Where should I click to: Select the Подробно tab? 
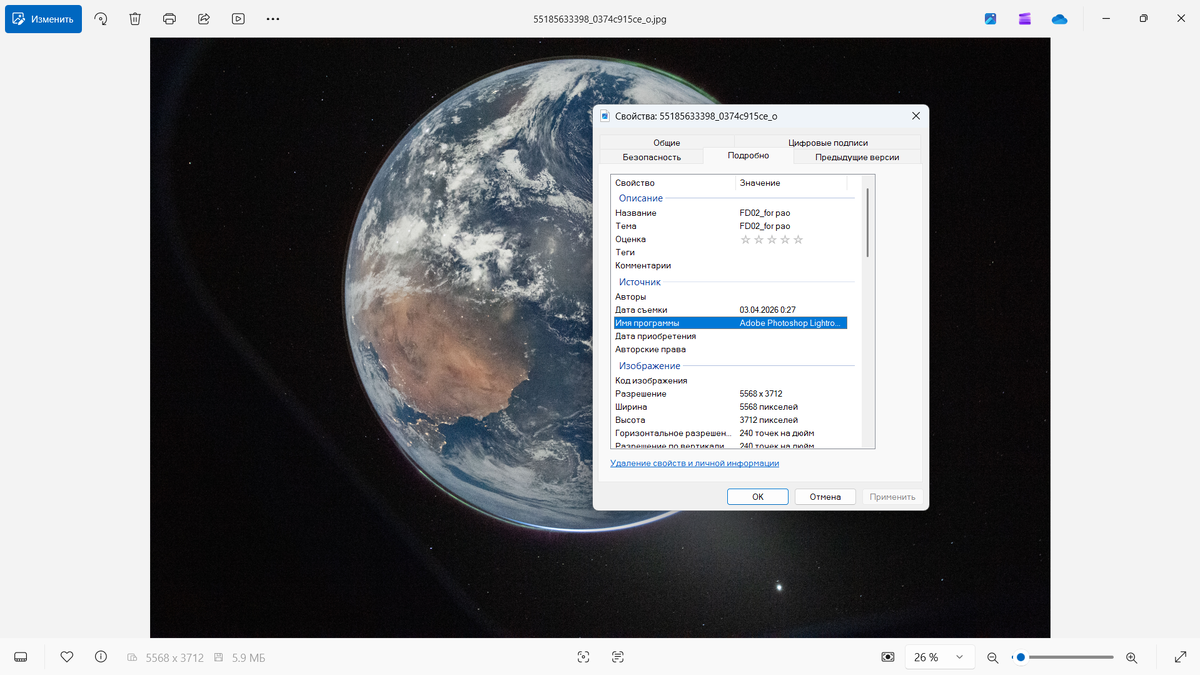[748, 156]
